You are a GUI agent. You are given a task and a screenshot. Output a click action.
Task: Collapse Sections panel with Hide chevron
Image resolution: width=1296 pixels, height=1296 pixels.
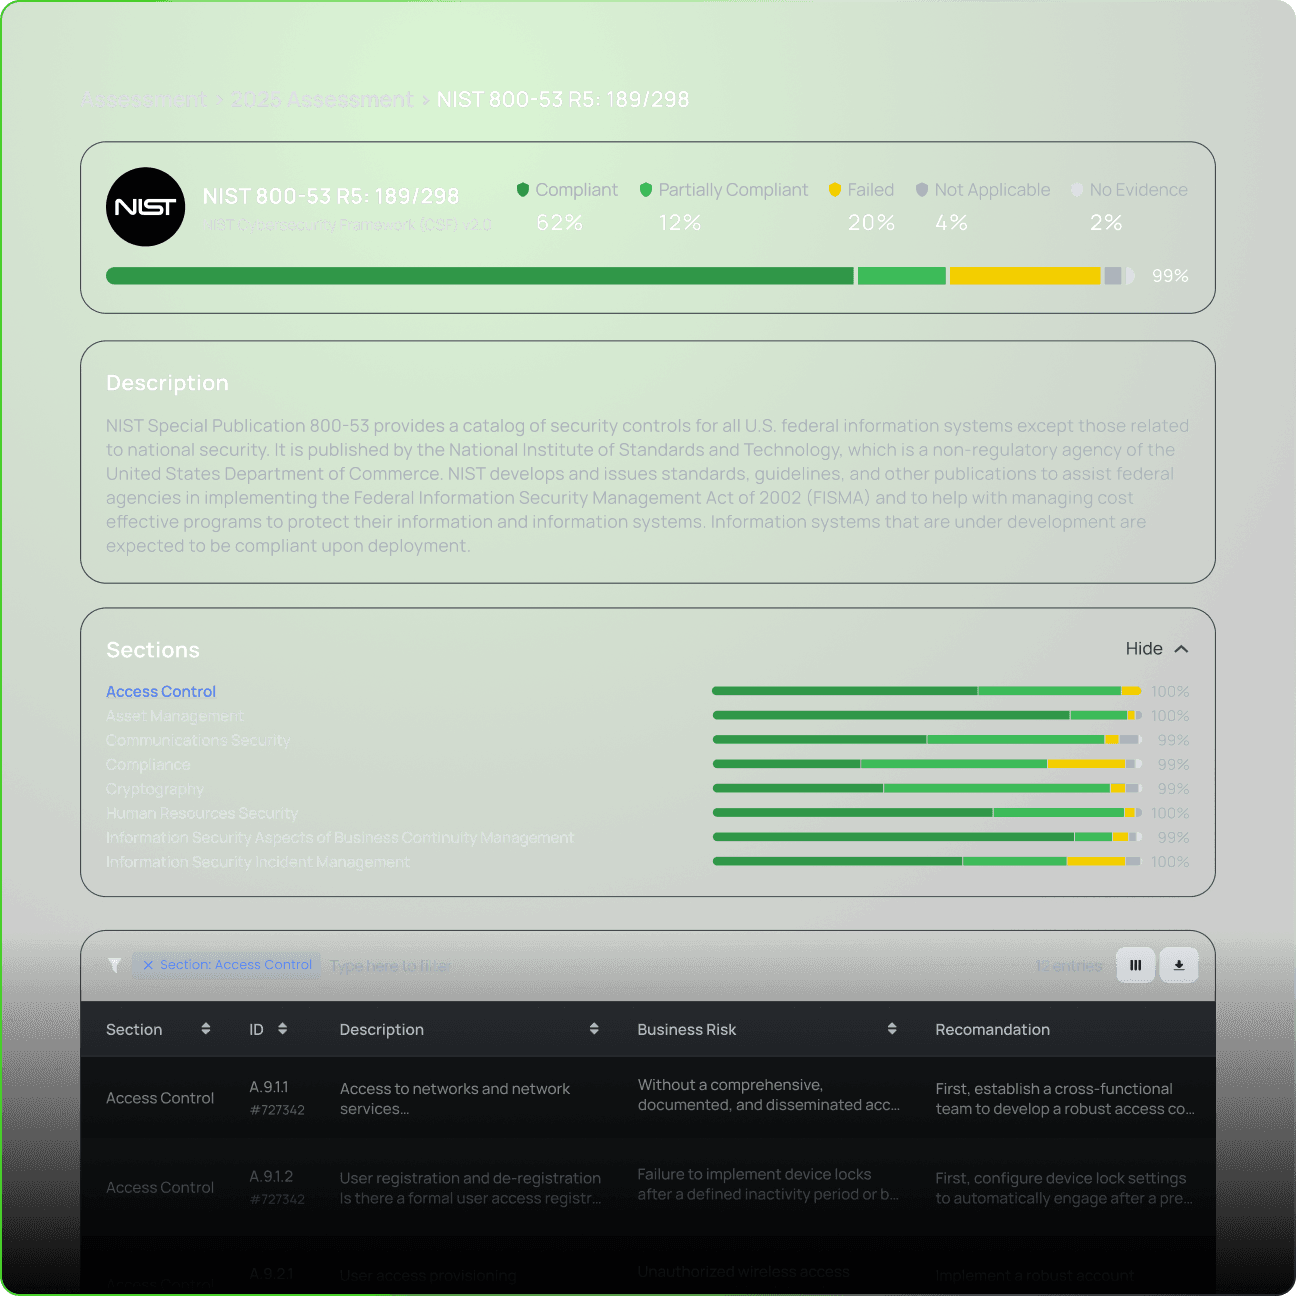click(1181, 649)
